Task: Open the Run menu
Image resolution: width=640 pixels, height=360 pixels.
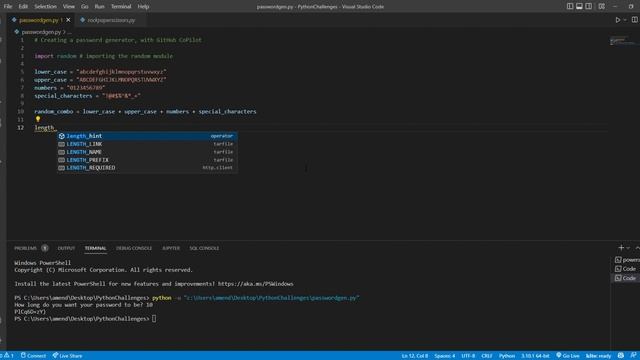Action: tap(99, 7)
